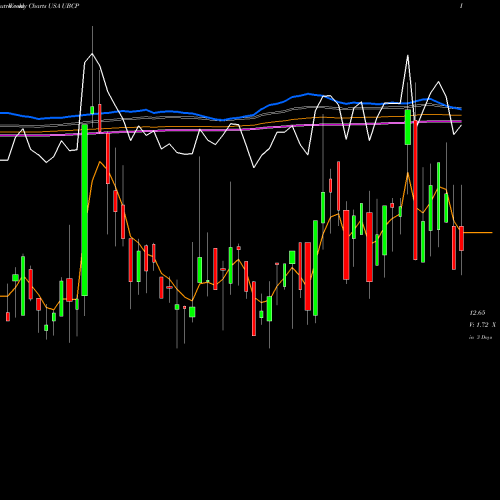The image size is (500, 500).
Task: Click the short green candle atop the white line's right peak
Action: (408, 127)
